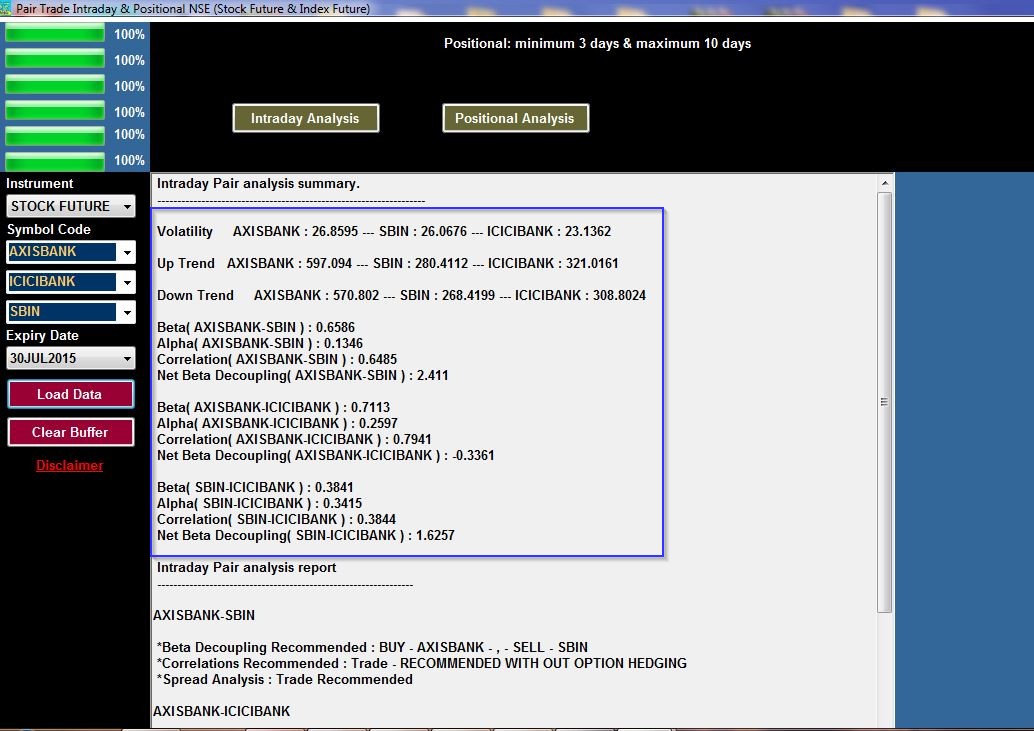The height and width of the screenshot is (731, 1034).
Task: Open the Intraday Analysis view
Action: pyautogui.click(x=305, y=118)
